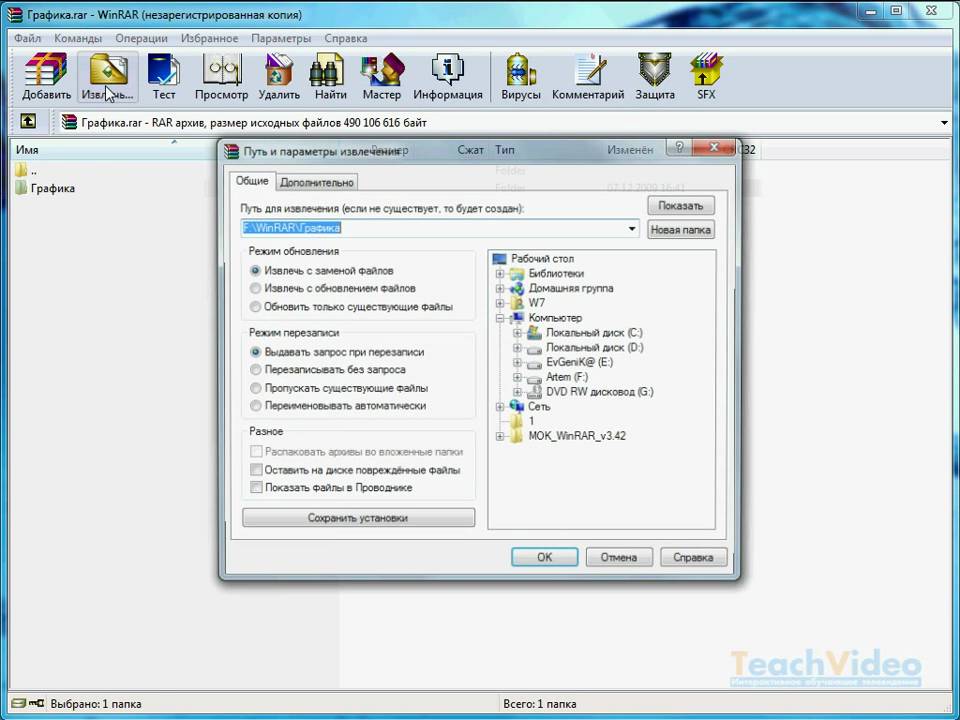
Task: Switch to the Общие tab
Action: click(x=252, y=181)
